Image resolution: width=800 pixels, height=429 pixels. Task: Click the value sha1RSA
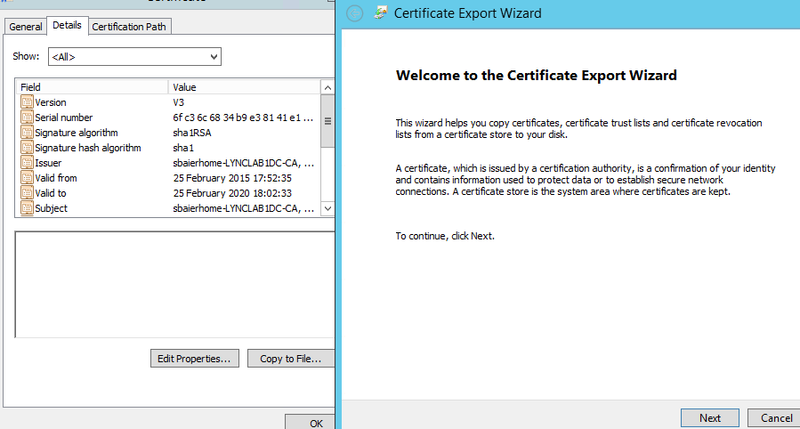pyautogui.click(x=192, y=133)
